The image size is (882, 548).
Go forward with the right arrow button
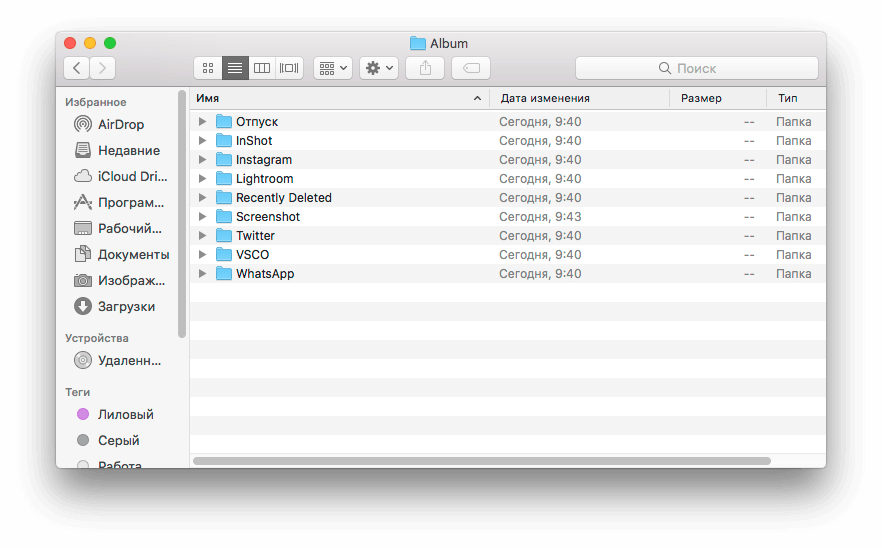pos(102,68)
